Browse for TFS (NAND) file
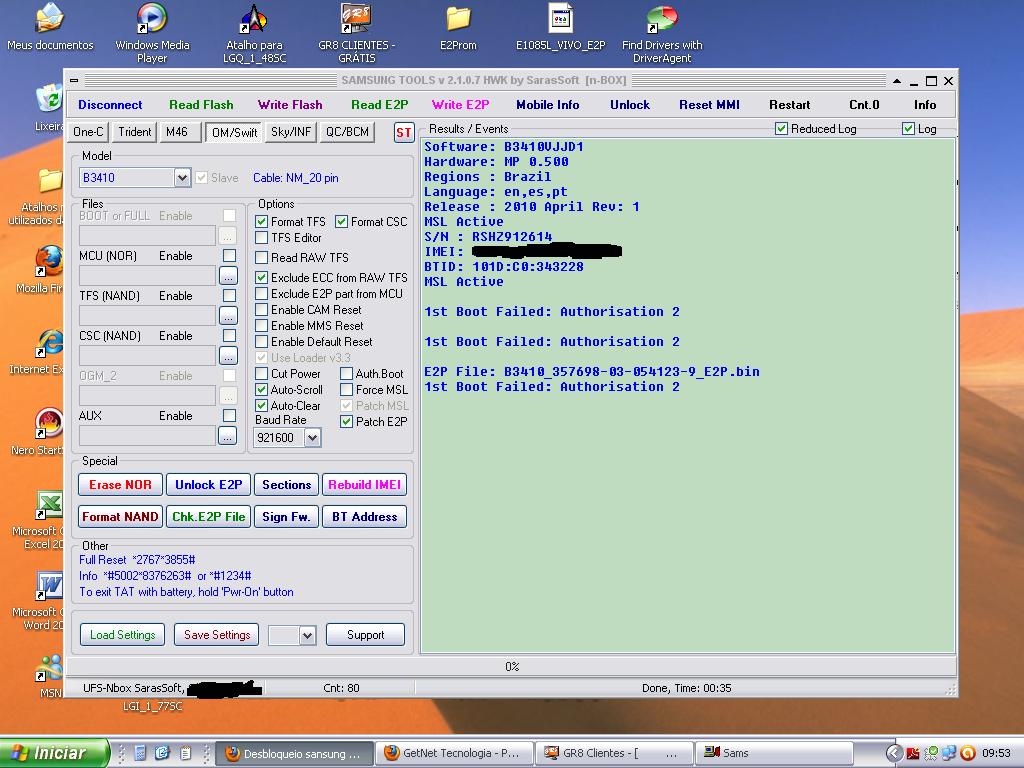Screen dimensions: 1024x768 [x=228, y=316]
